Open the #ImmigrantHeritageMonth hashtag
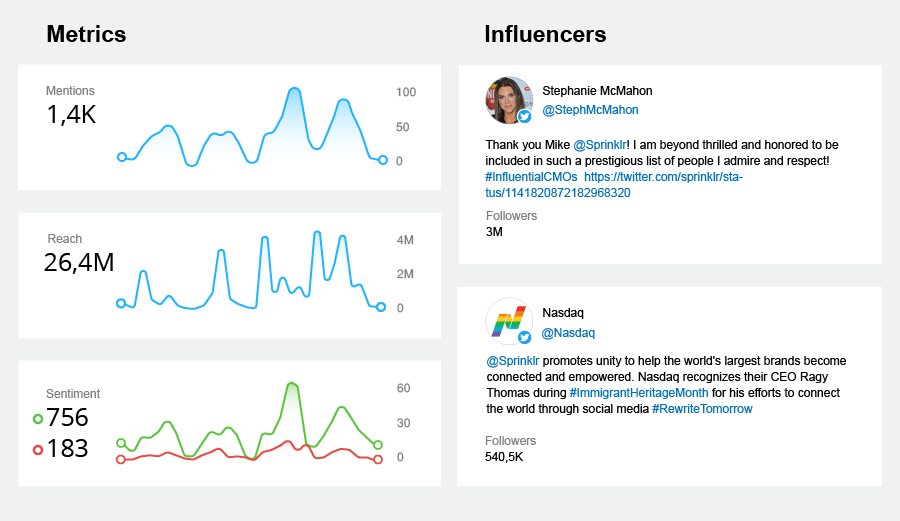 pos(639,393)
